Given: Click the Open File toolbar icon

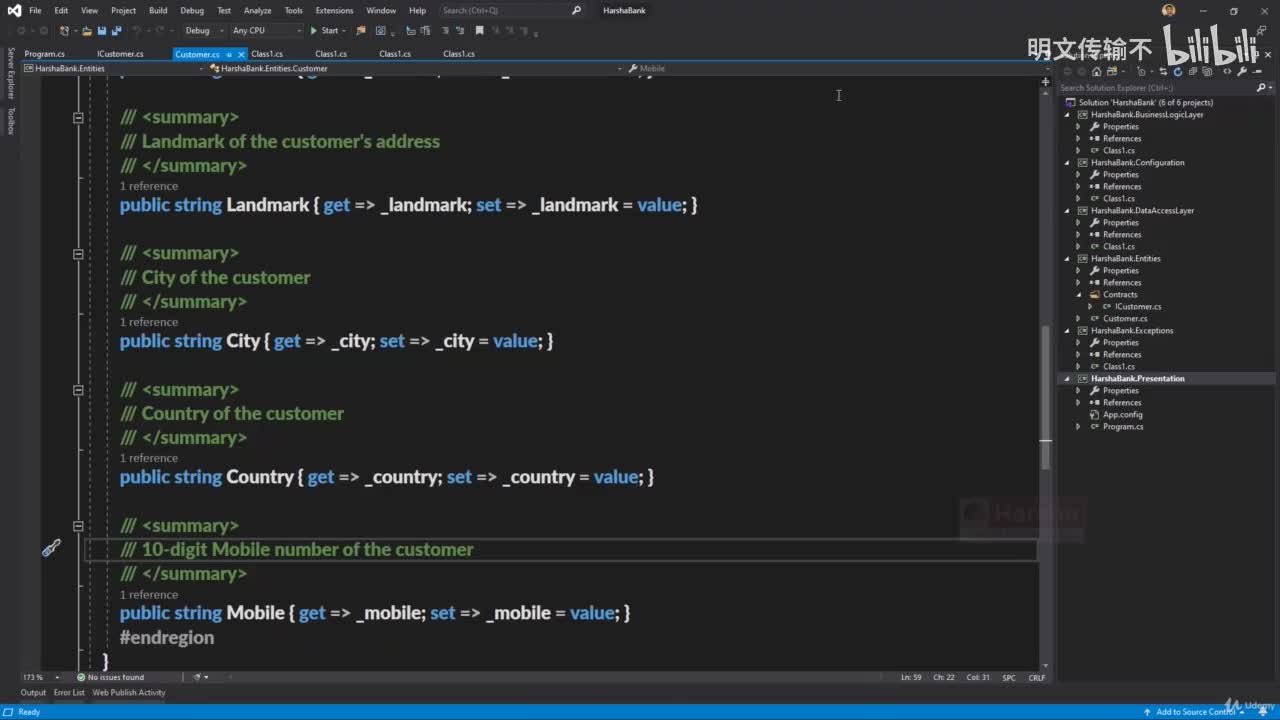Looking at the screenshot, I should (87, 31).
